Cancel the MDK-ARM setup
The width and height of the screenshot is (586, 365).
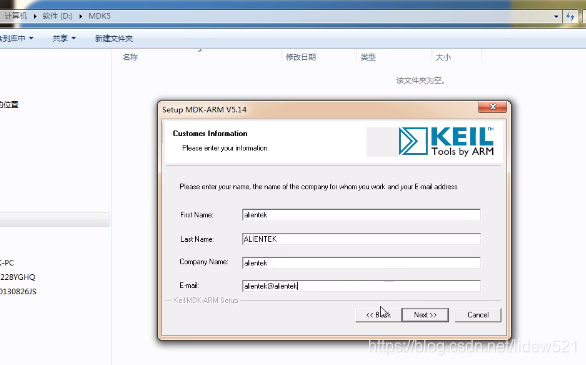click(x=478, y=315)
